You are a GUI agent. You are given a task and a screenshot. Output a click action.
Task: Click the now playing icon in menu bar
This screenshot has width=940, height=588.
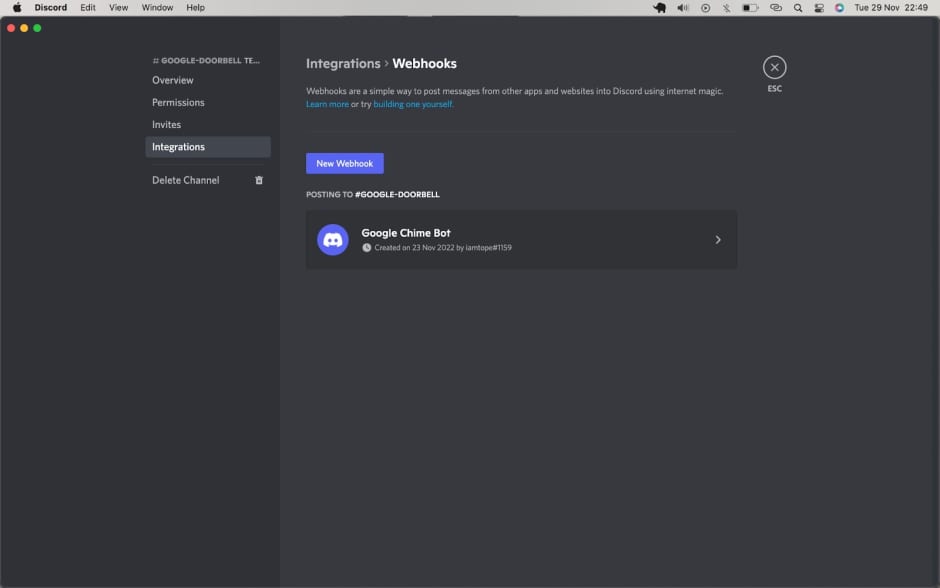(x=706, y=8)
